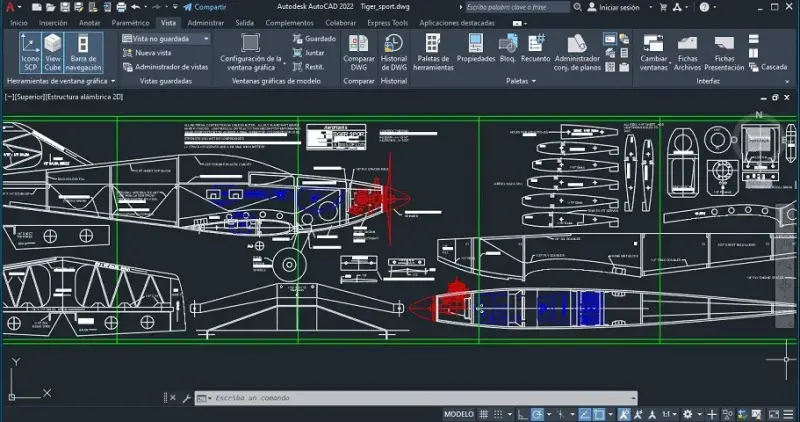Click the open folder icon in quick access toolbar
800x422 pixels.
pyautogui.click(x=50, y=7)
